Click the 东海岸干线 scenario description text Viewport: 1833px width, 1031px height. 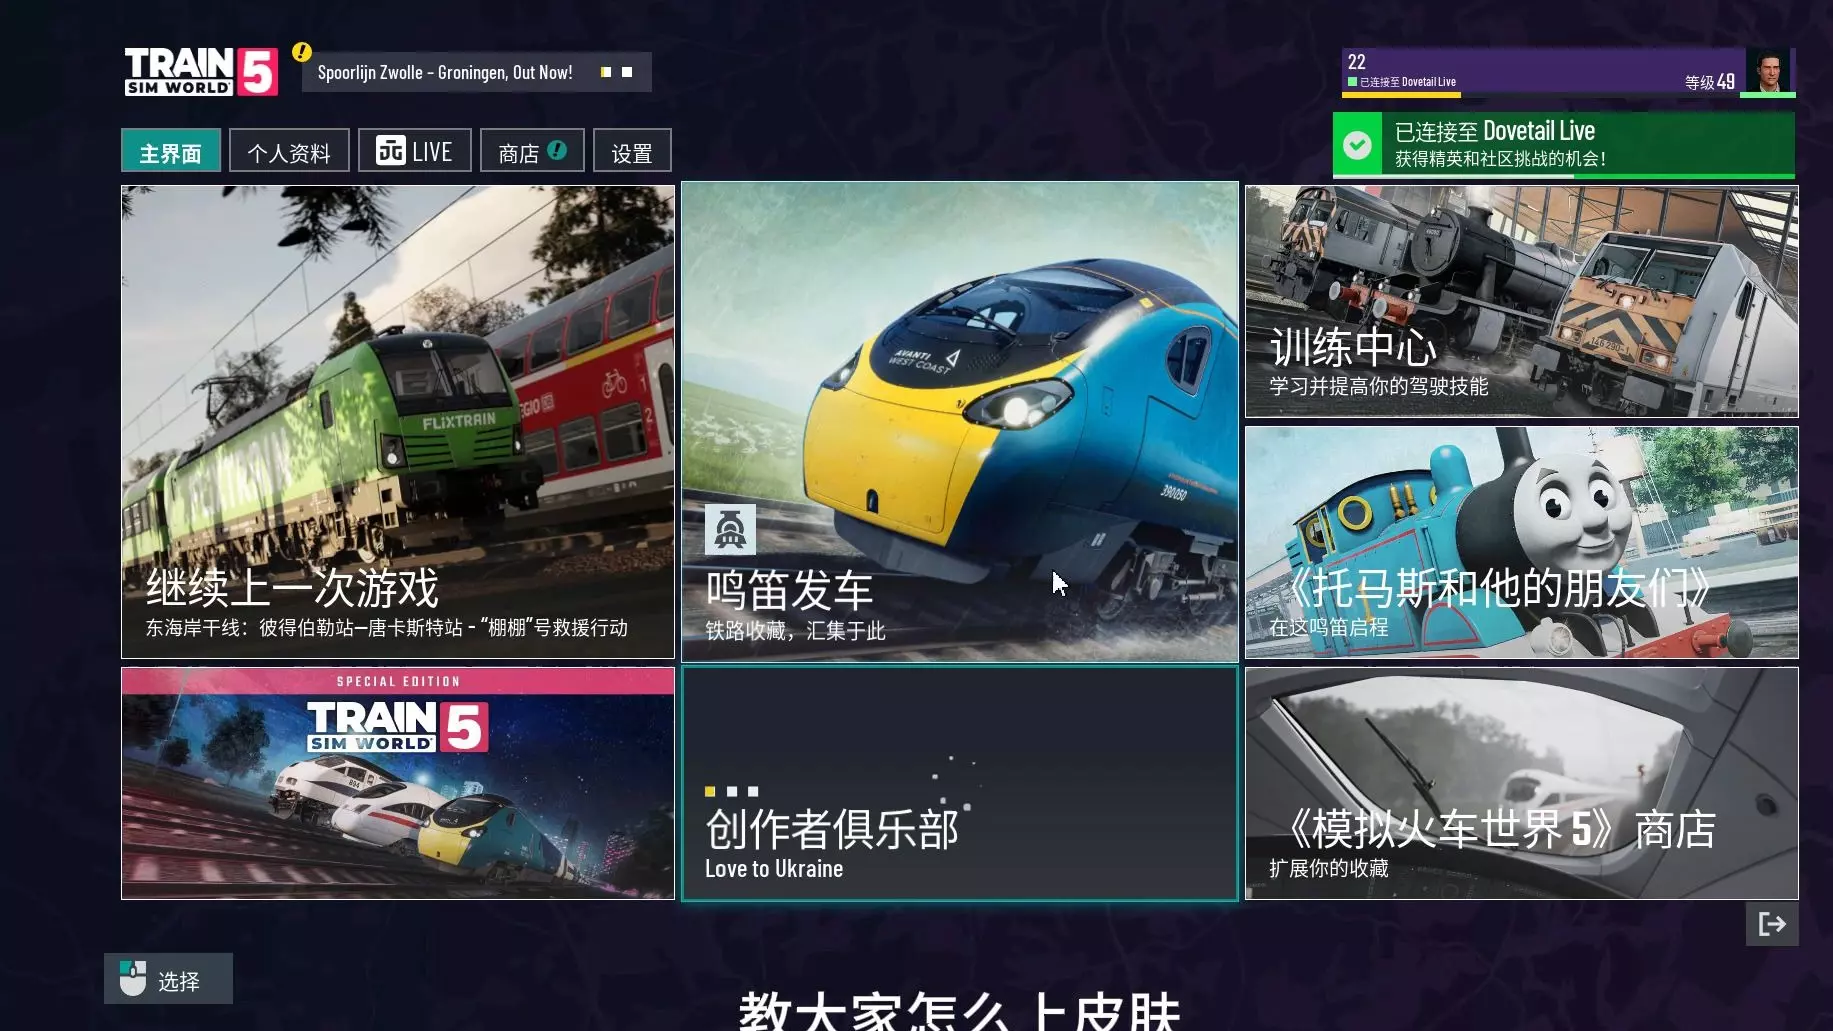point(387,628)
